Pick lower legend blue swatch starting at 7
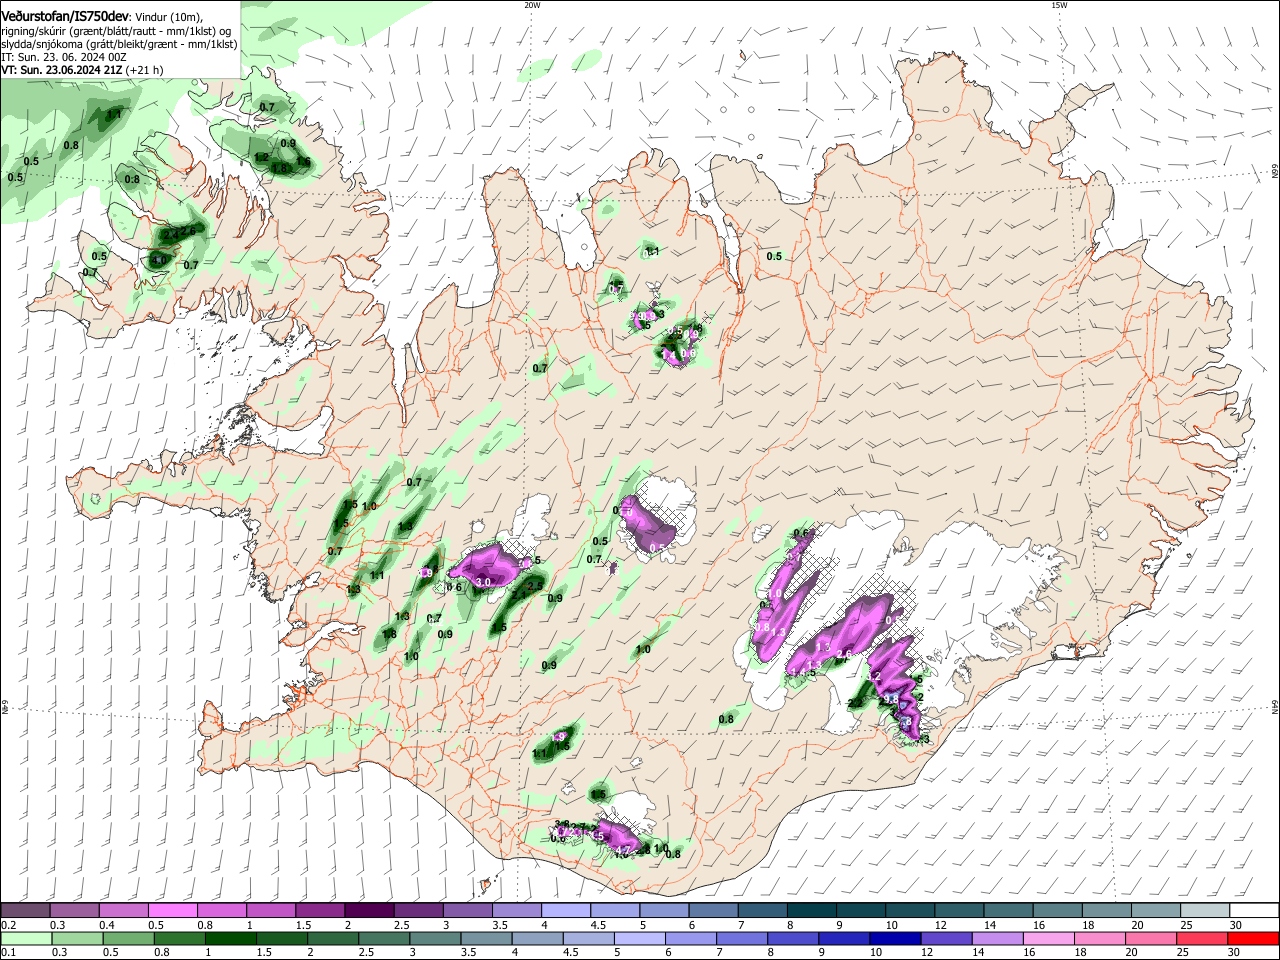Screen dimensions: 1280x960 740,938
